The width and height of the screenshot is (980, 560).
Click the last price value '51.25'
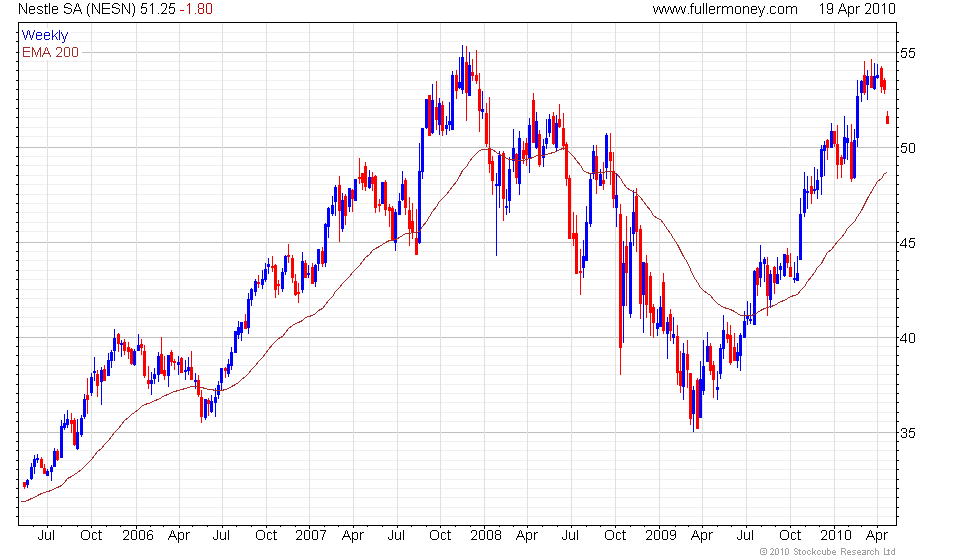click(x=158, y=9)
